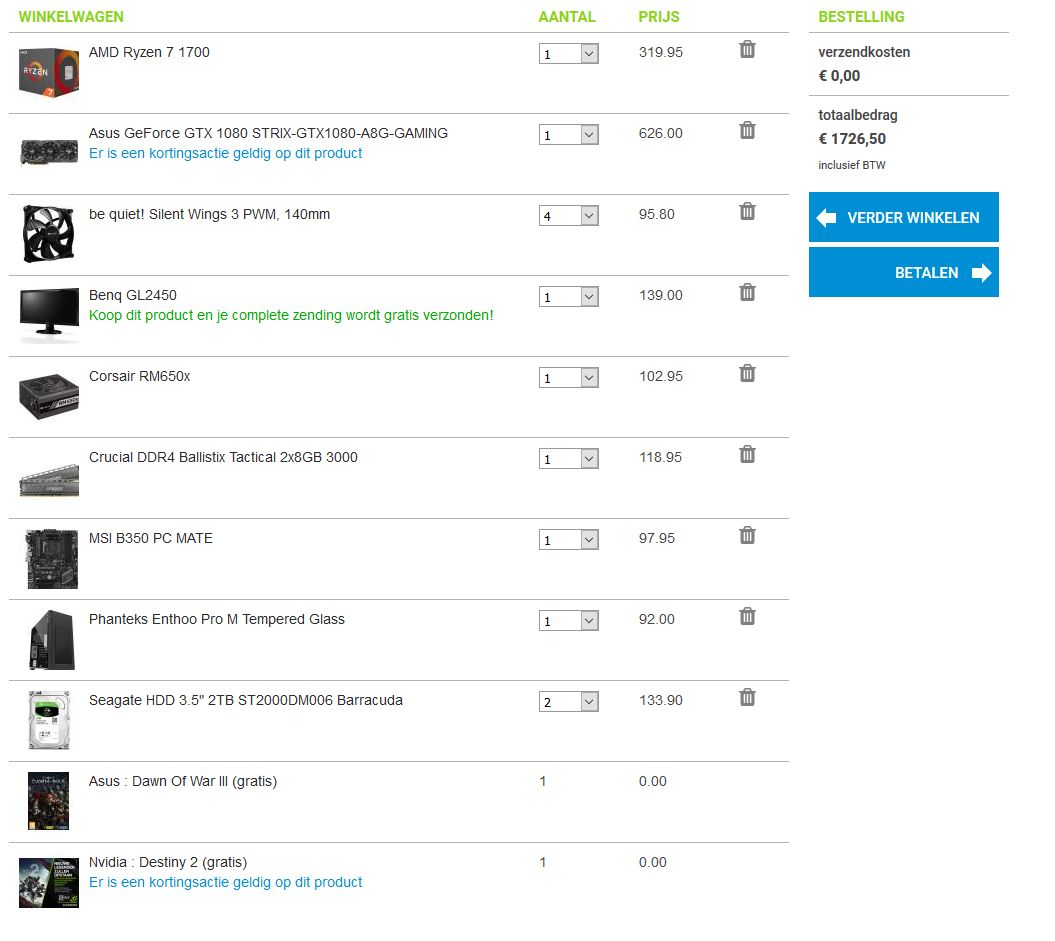Open Corsair RM650x product name
This screenshot has width=1055, height=941.
tap(139, 376)
